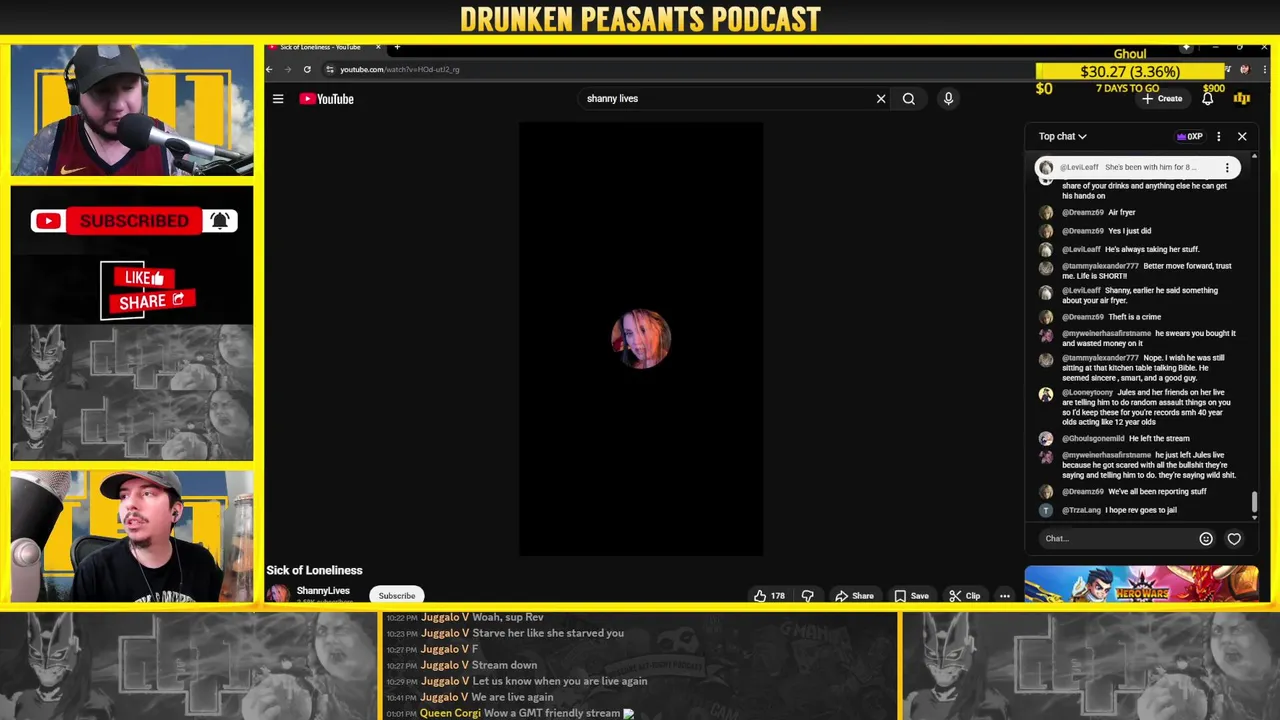Subscribe to ShannyLives channel
The width and height of the screenshot is (1280, 720).
[397, 596]
